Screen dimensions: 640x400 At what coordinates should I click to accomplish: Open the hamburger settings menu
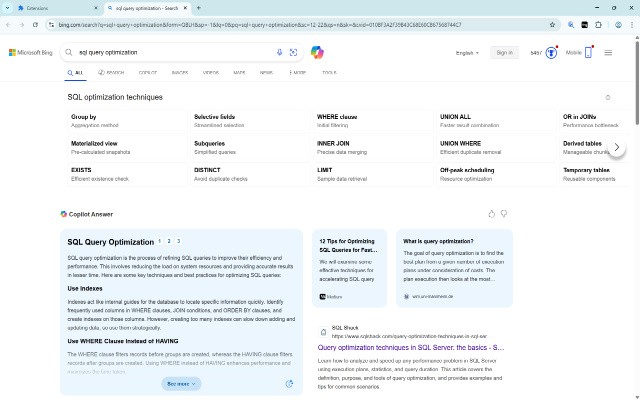[x=608, y=53]
